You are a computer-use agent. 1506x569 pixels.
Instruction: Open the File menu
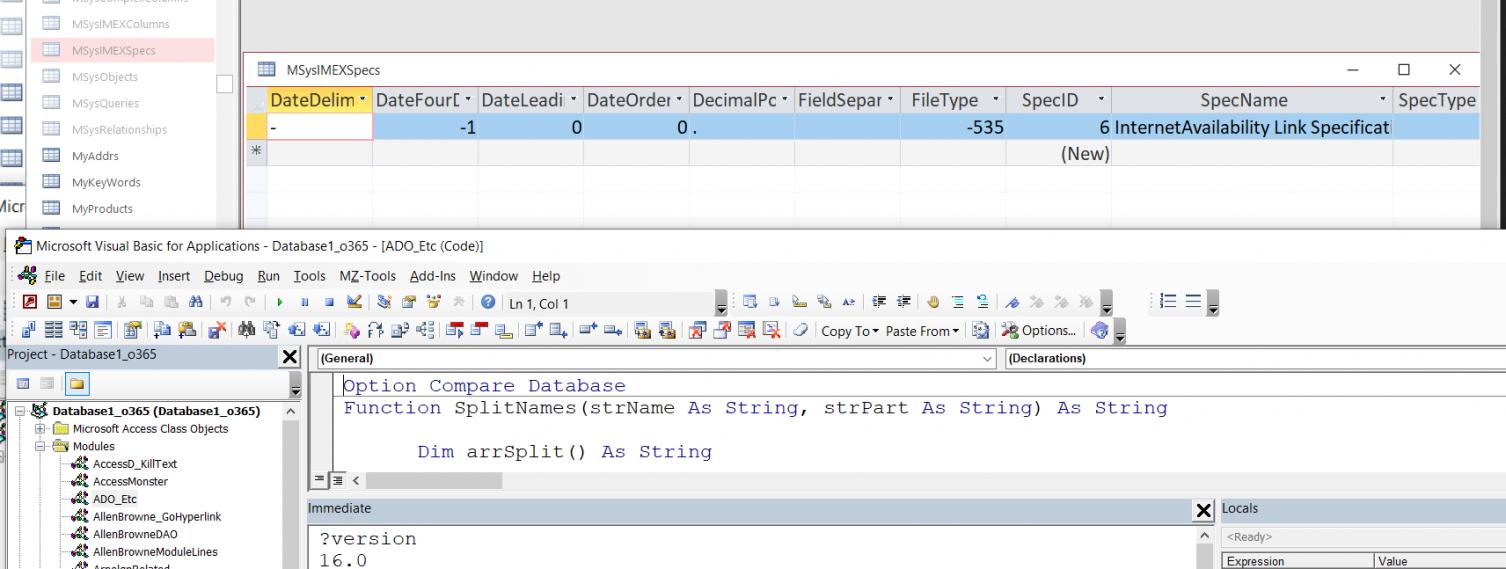(55, 276)
